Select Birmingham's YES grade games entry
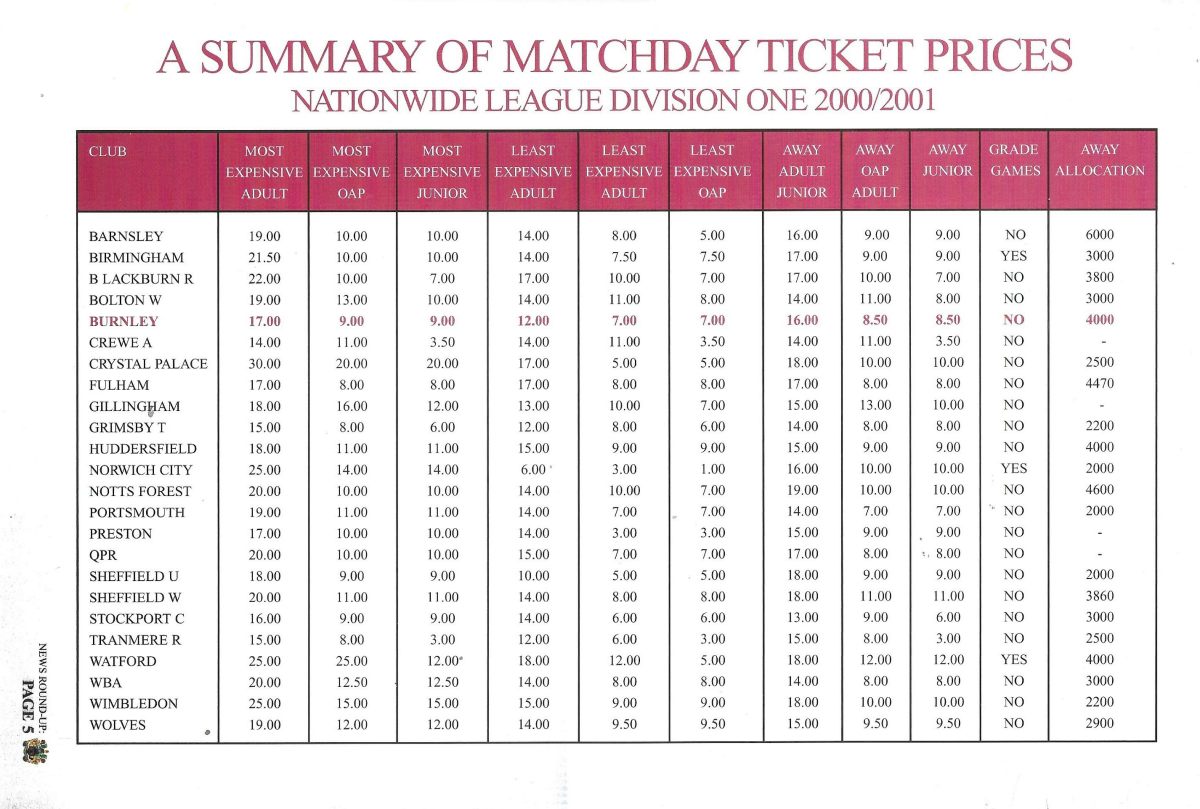This screenshot has height=809, width=1200. point(1014,257)
